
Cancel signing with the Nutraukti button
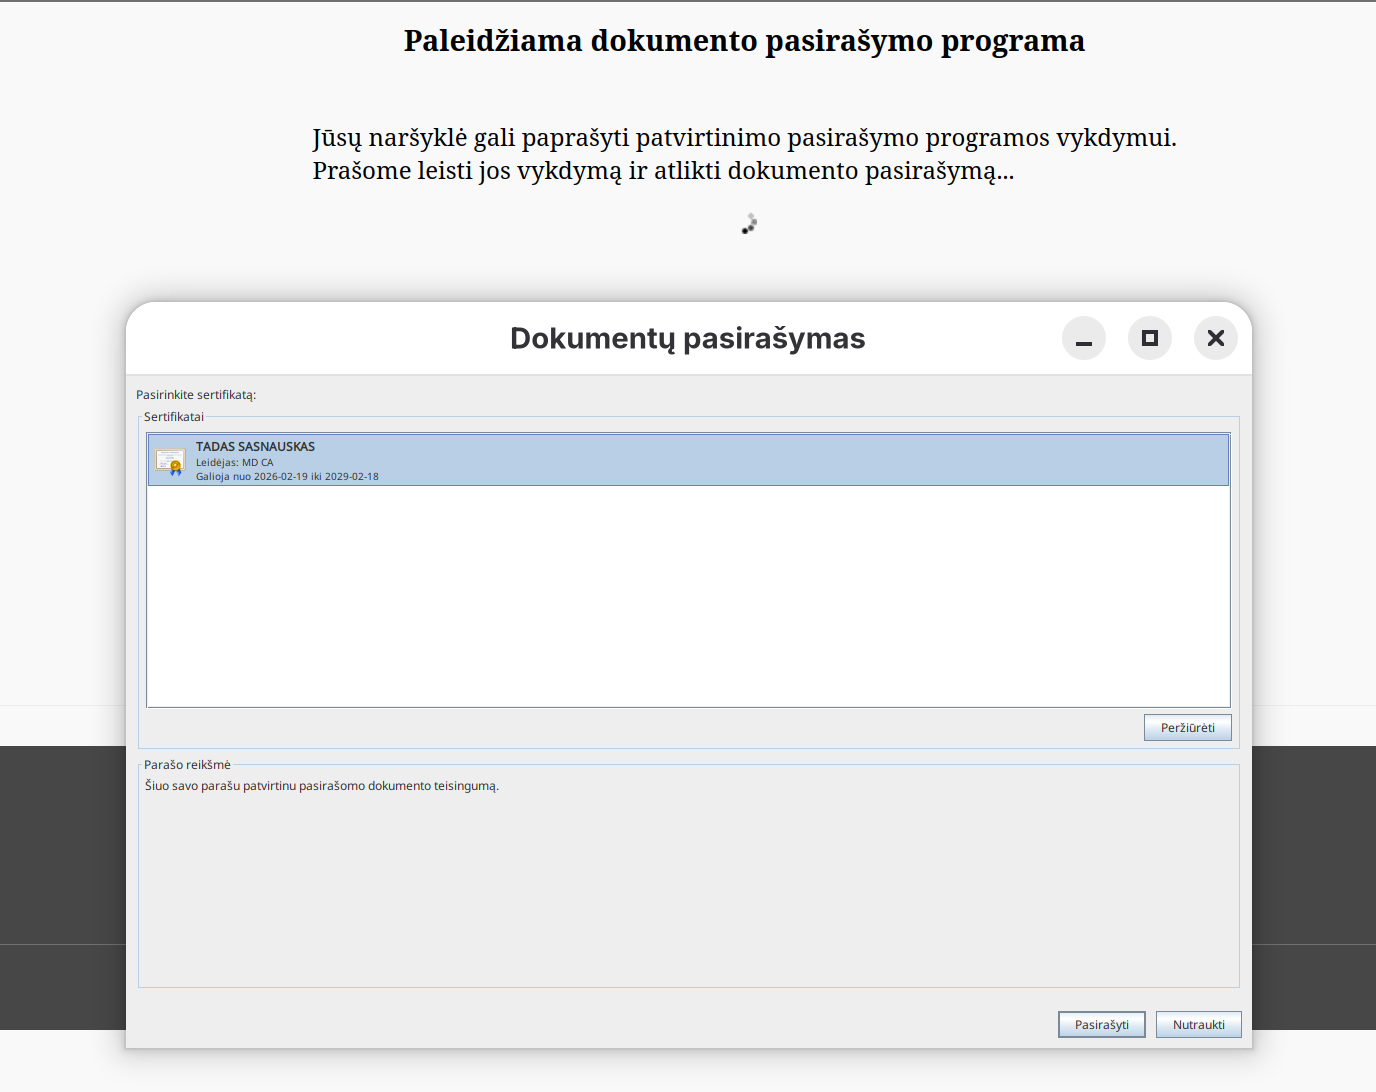click(x=1199, y=1025)
